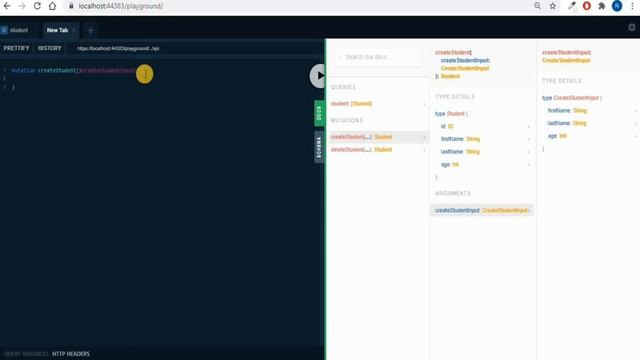Open the browser home page
This screenshot has width=640, height=360.
[52, 6]
